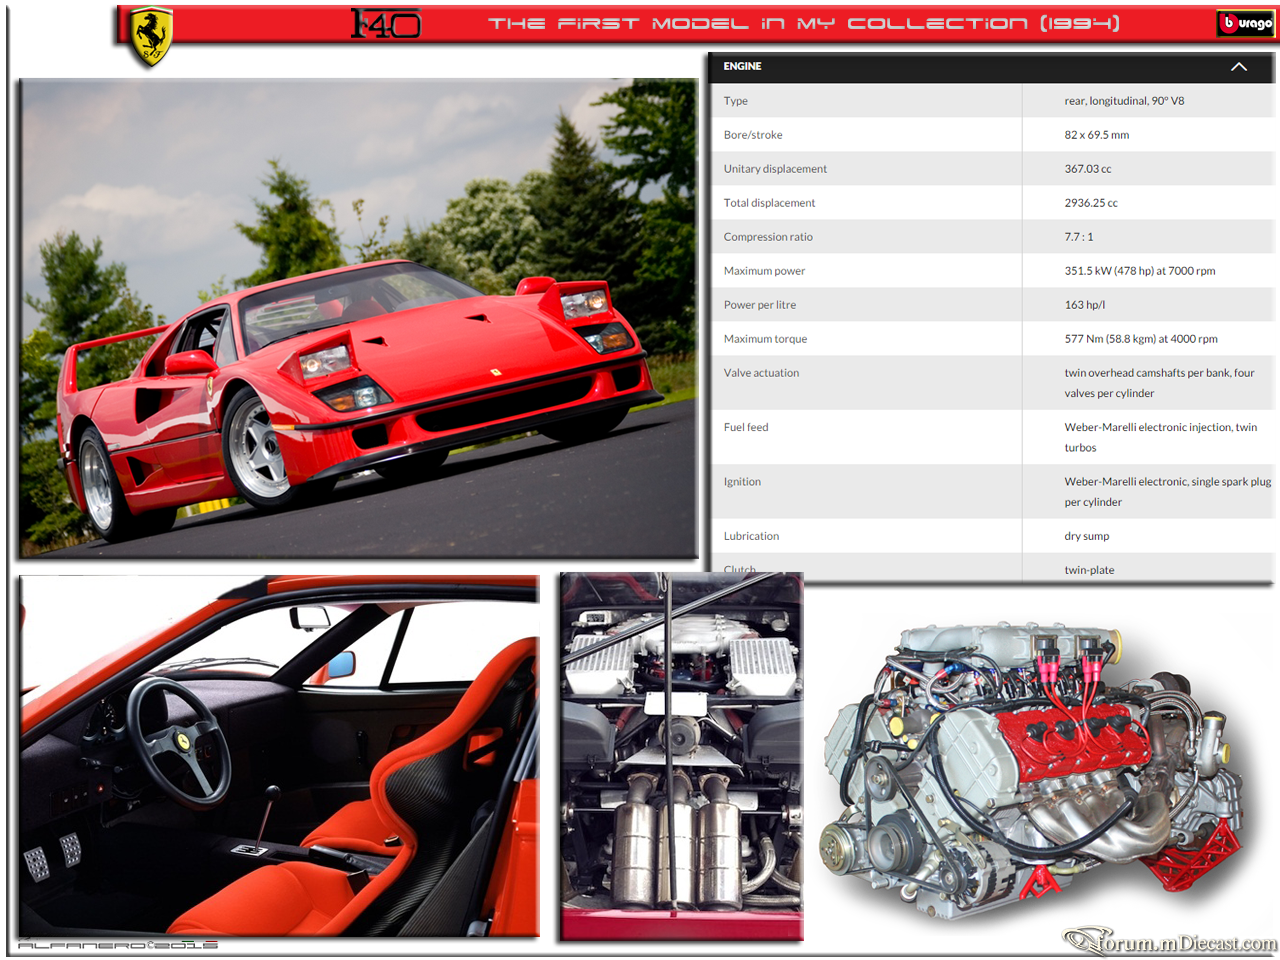Image resolution: width=1280 pixels, height=960 pixels.
Task: Click the 'Maximum power' label
Action: [x=764, y=271]
